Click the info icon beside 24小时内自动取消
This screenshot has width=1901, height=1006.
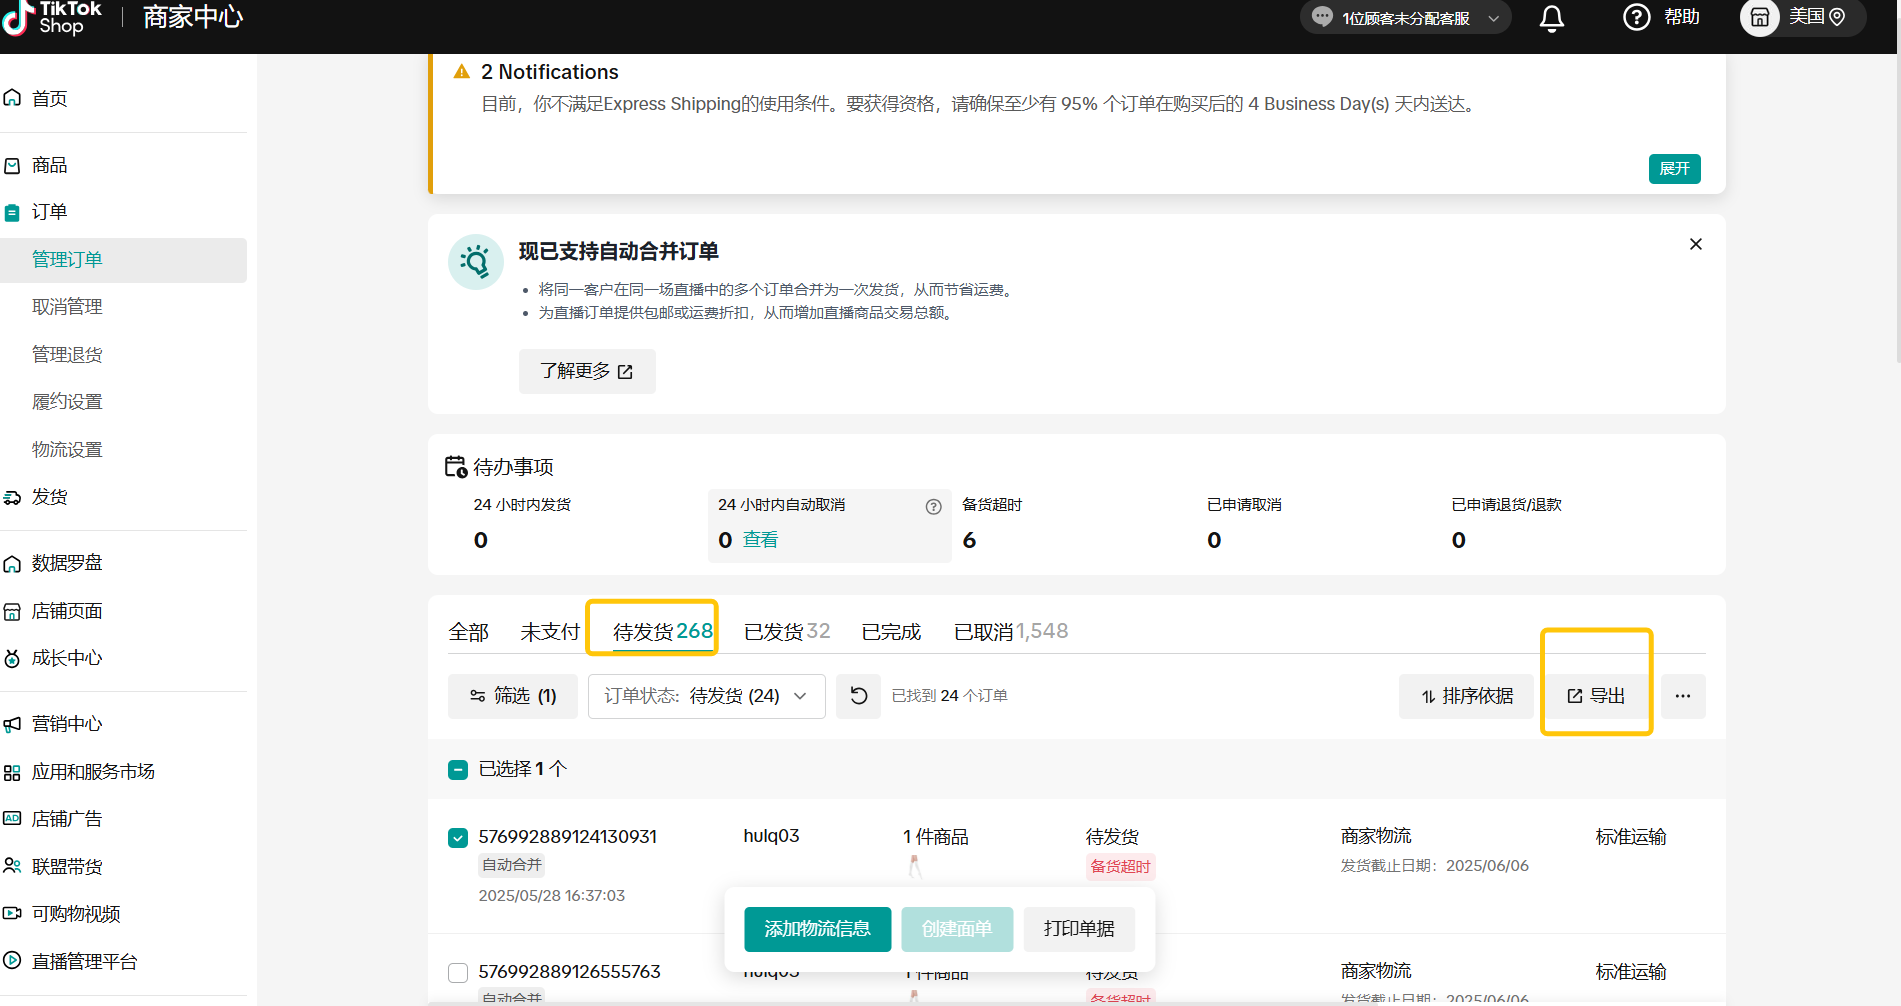(933, 506)
